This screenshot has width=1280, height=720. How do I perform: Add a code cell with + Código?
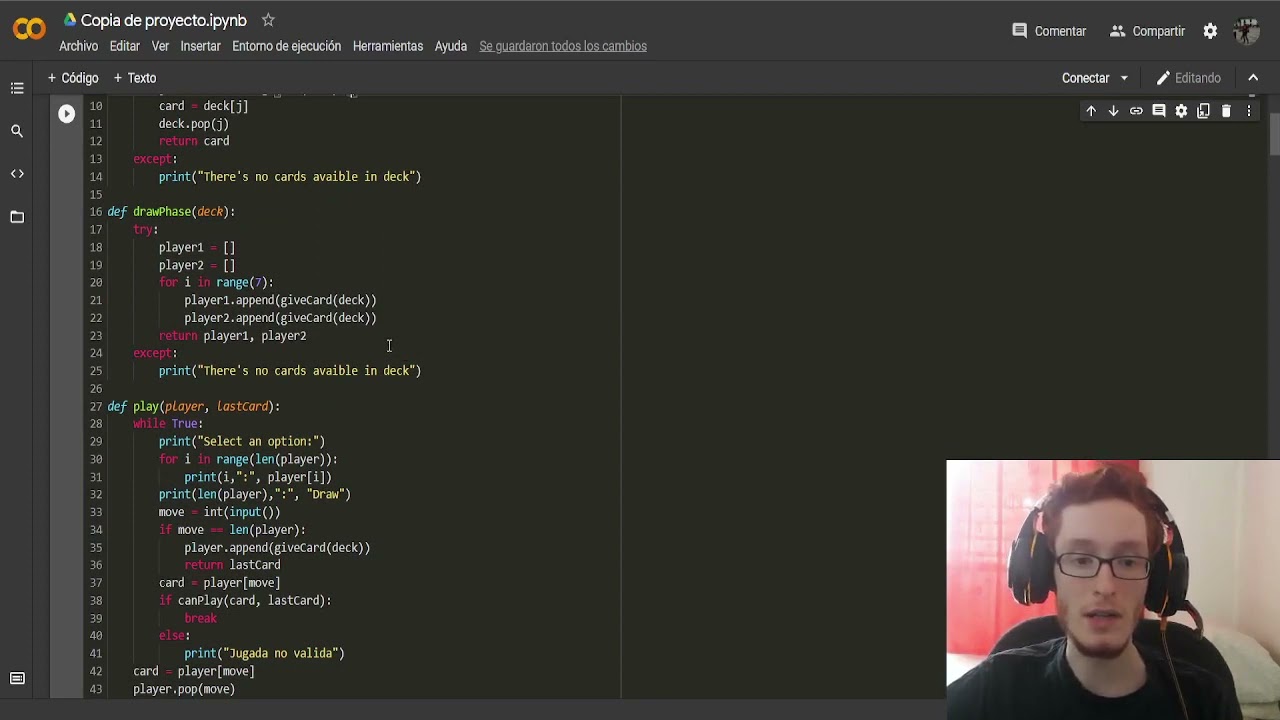pos(73,78)
